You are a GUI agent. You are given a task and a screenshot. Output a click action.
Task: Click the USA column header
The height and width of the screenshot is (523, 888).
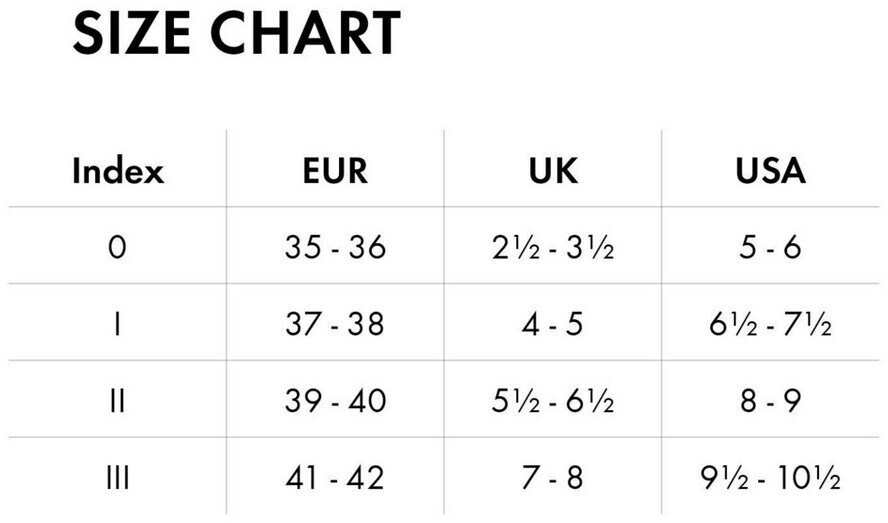[x=770, y=171]
